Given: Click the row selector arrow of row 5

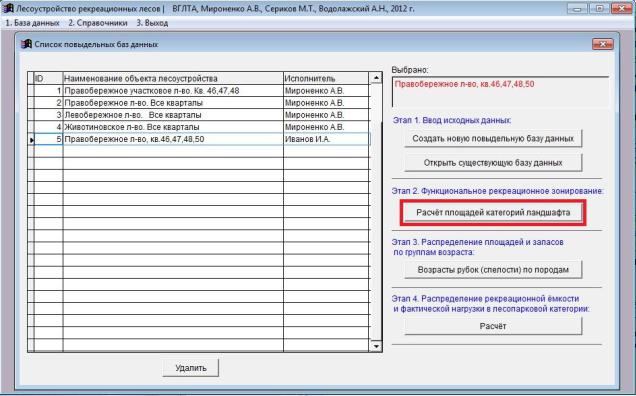Looking at the screenshot, I should (31, 140).
